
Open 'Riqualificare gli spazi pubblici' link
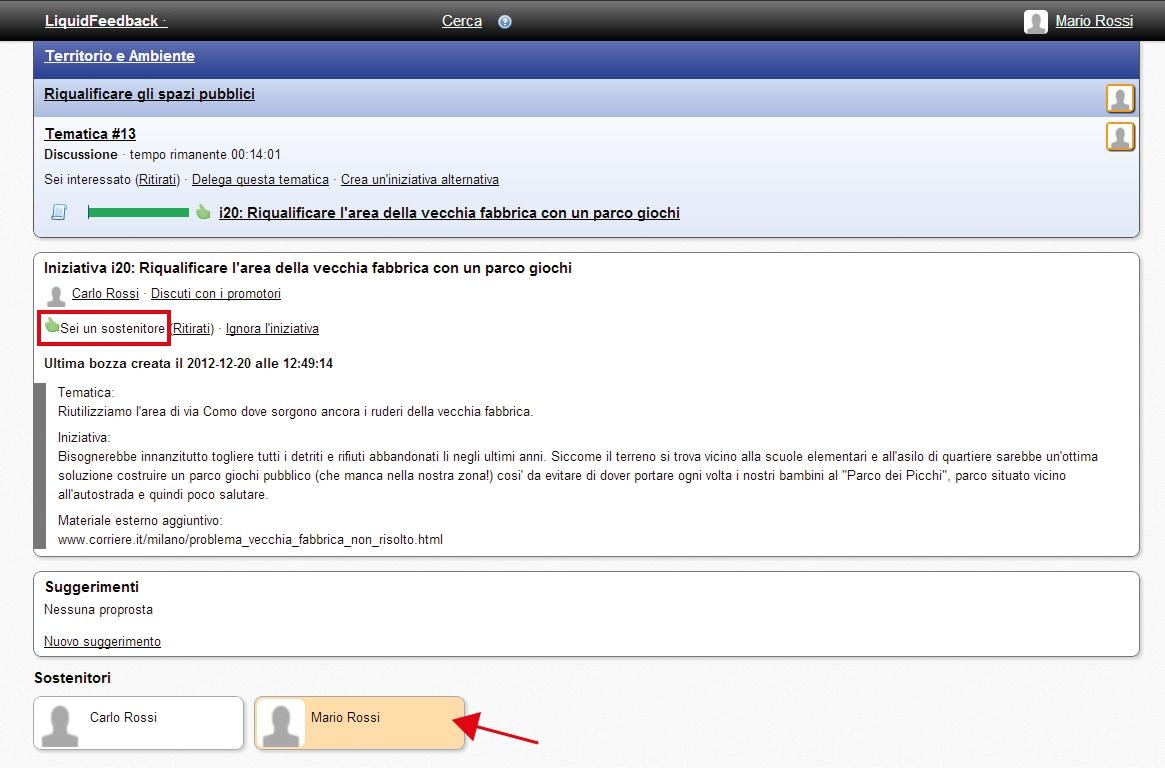[149, 94]
